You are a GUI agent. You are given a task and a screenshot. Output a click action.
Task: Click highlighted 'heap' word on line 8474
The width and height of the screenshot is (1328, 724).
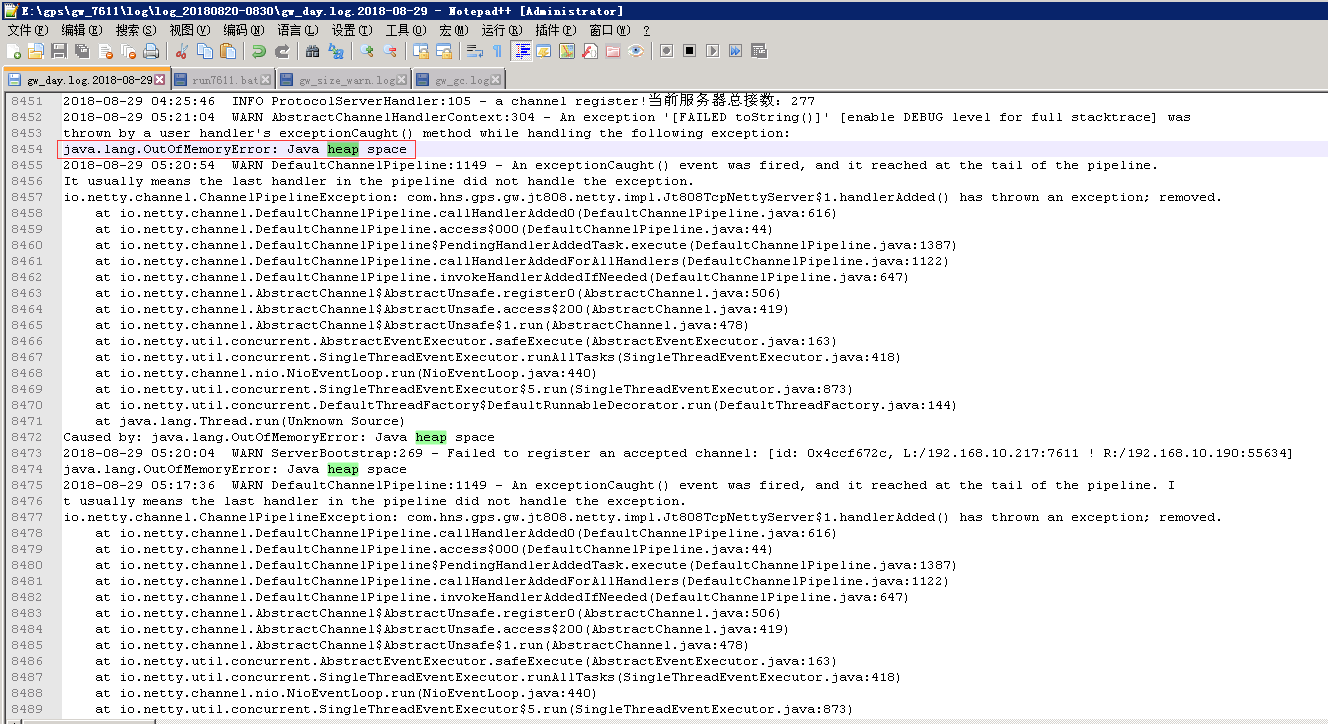(x=343, y=469)
